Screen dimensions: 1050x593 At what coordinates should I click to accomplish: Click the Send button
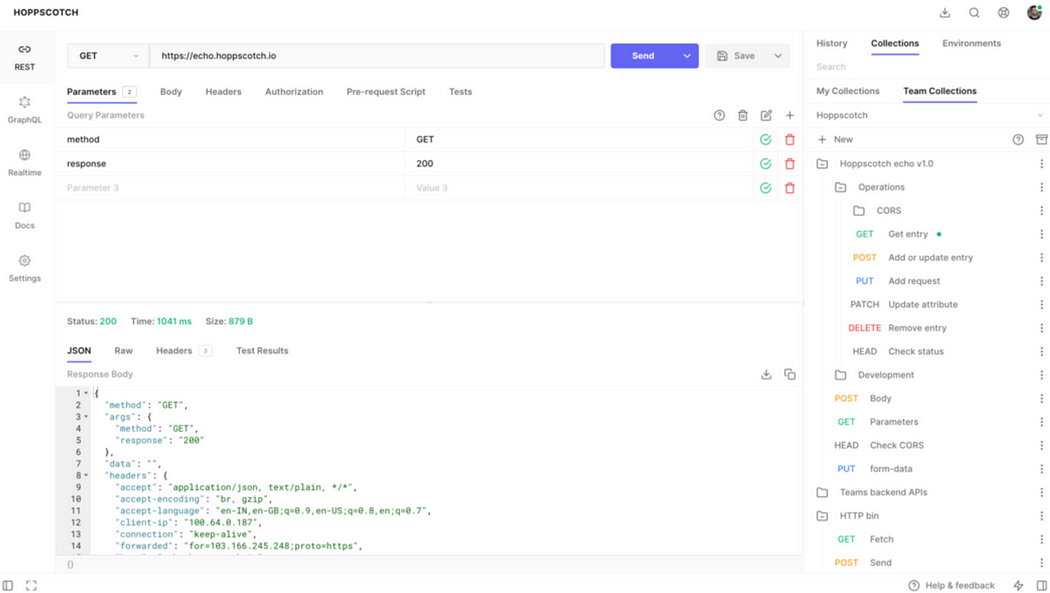point(643,56)
